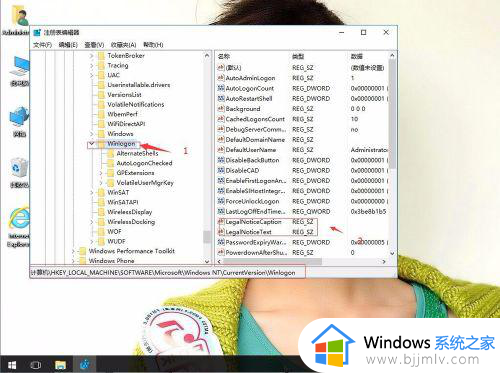Select the WUDF key
Viewport: 500px width, 373px height.
coord(116,241)
